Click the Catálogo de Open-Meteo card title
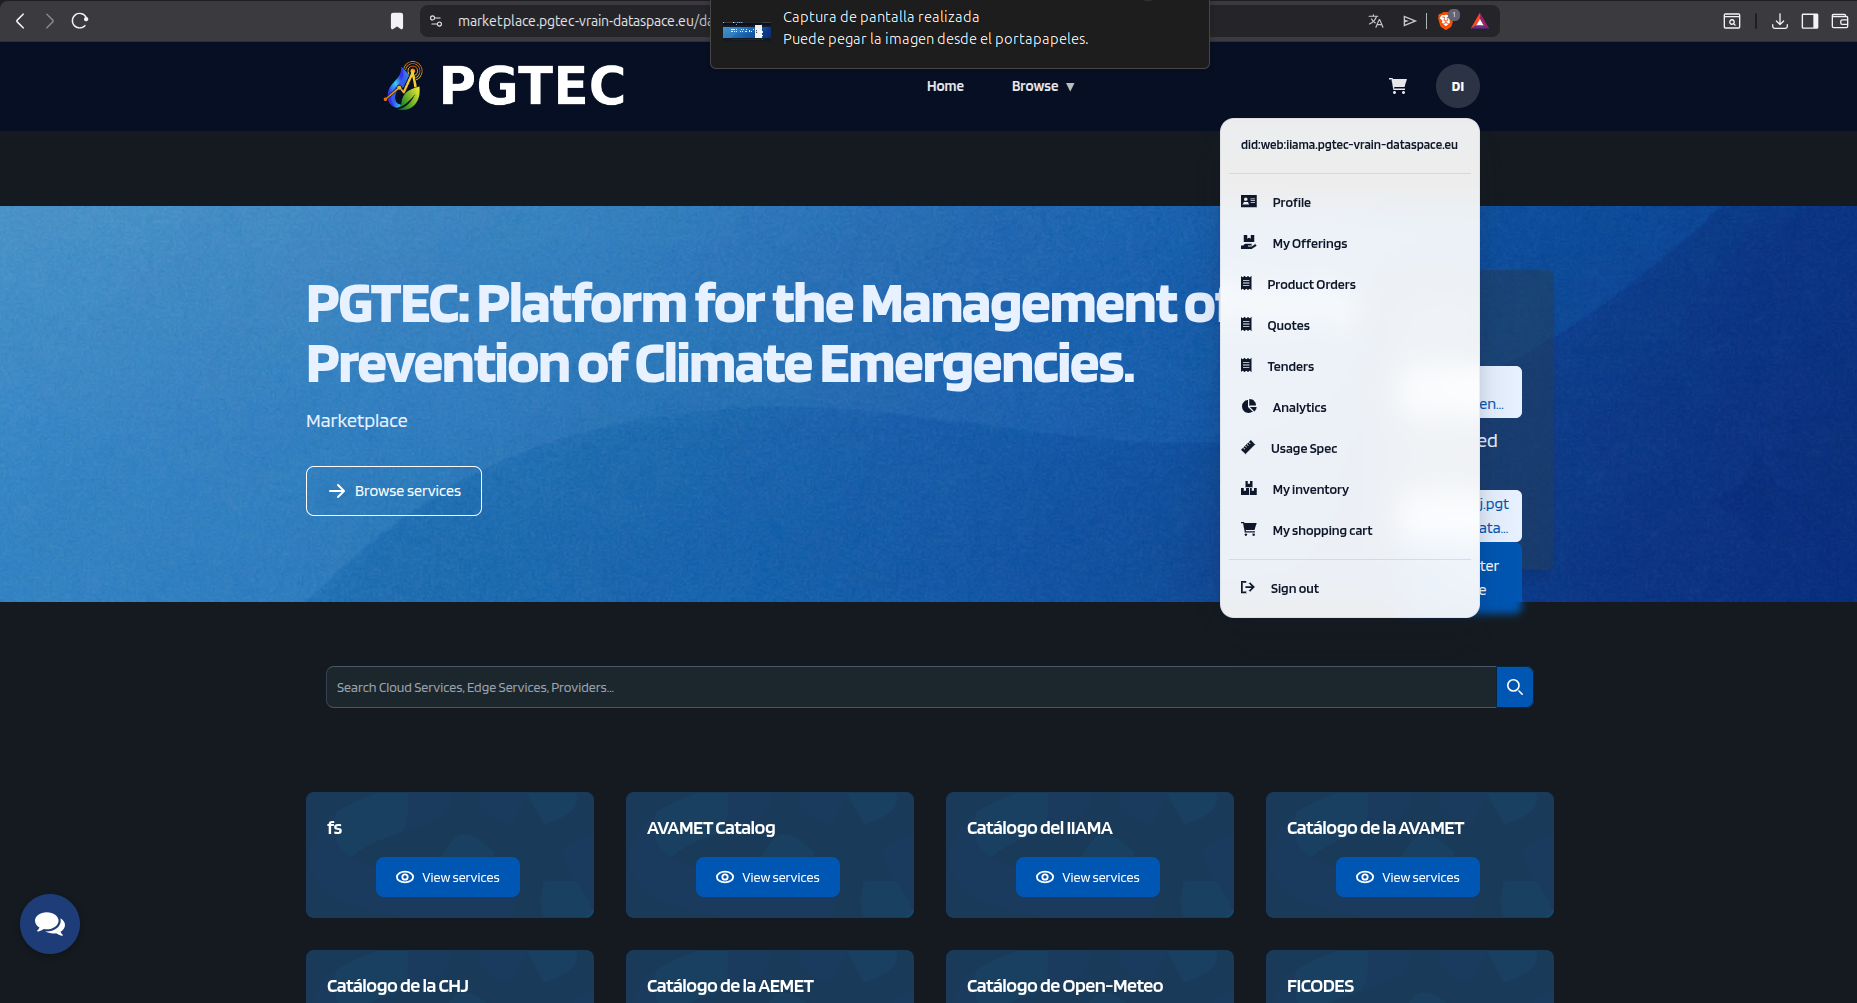Screen dimensions: 1857x1003 1065,986
